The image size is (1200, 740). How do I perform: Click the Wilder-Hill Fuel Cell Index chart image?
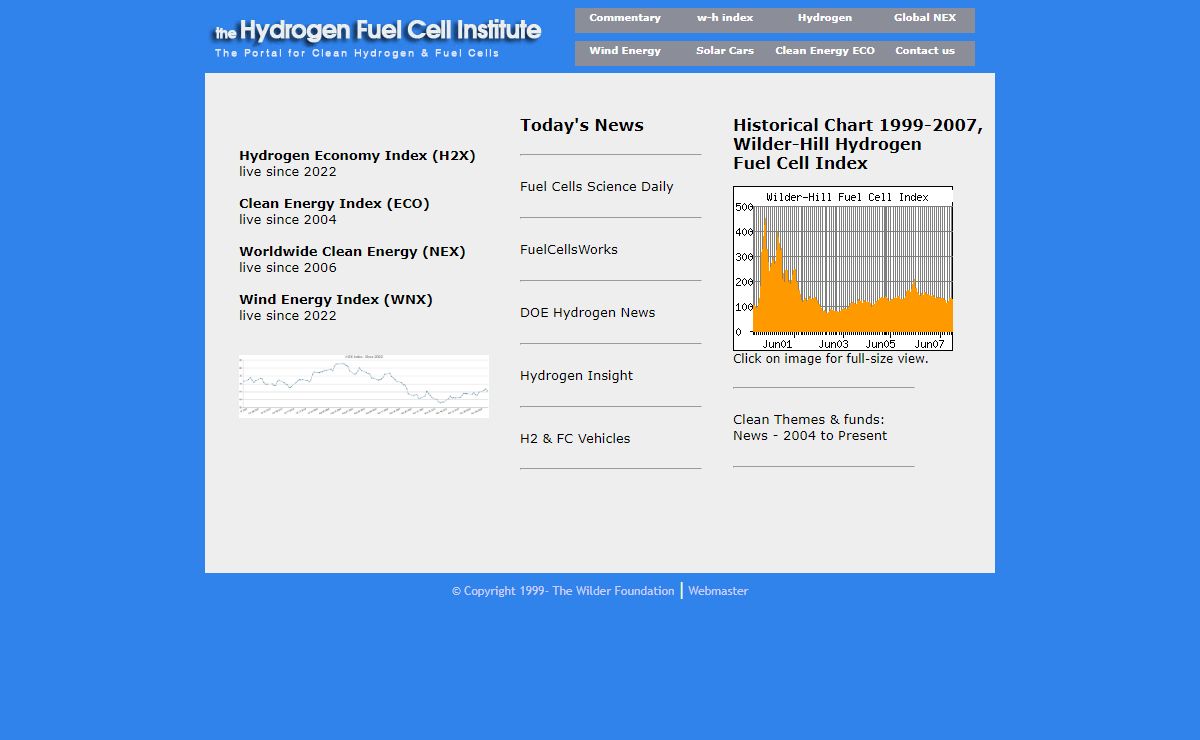[x=843, y=268]
